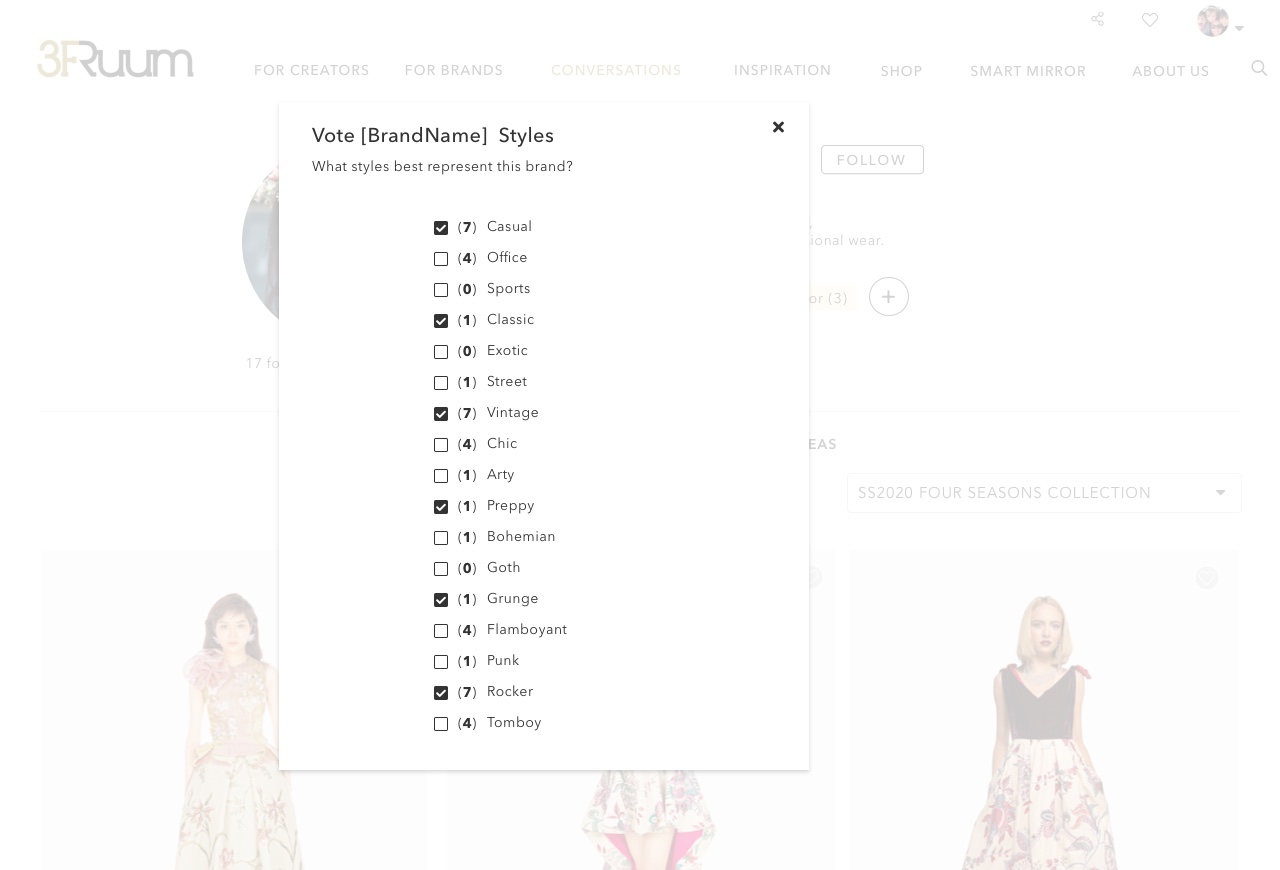Screen dimensions: 1280x870
Task: Open the Smart Mirror menu item
Action: tap(1028, 71)
